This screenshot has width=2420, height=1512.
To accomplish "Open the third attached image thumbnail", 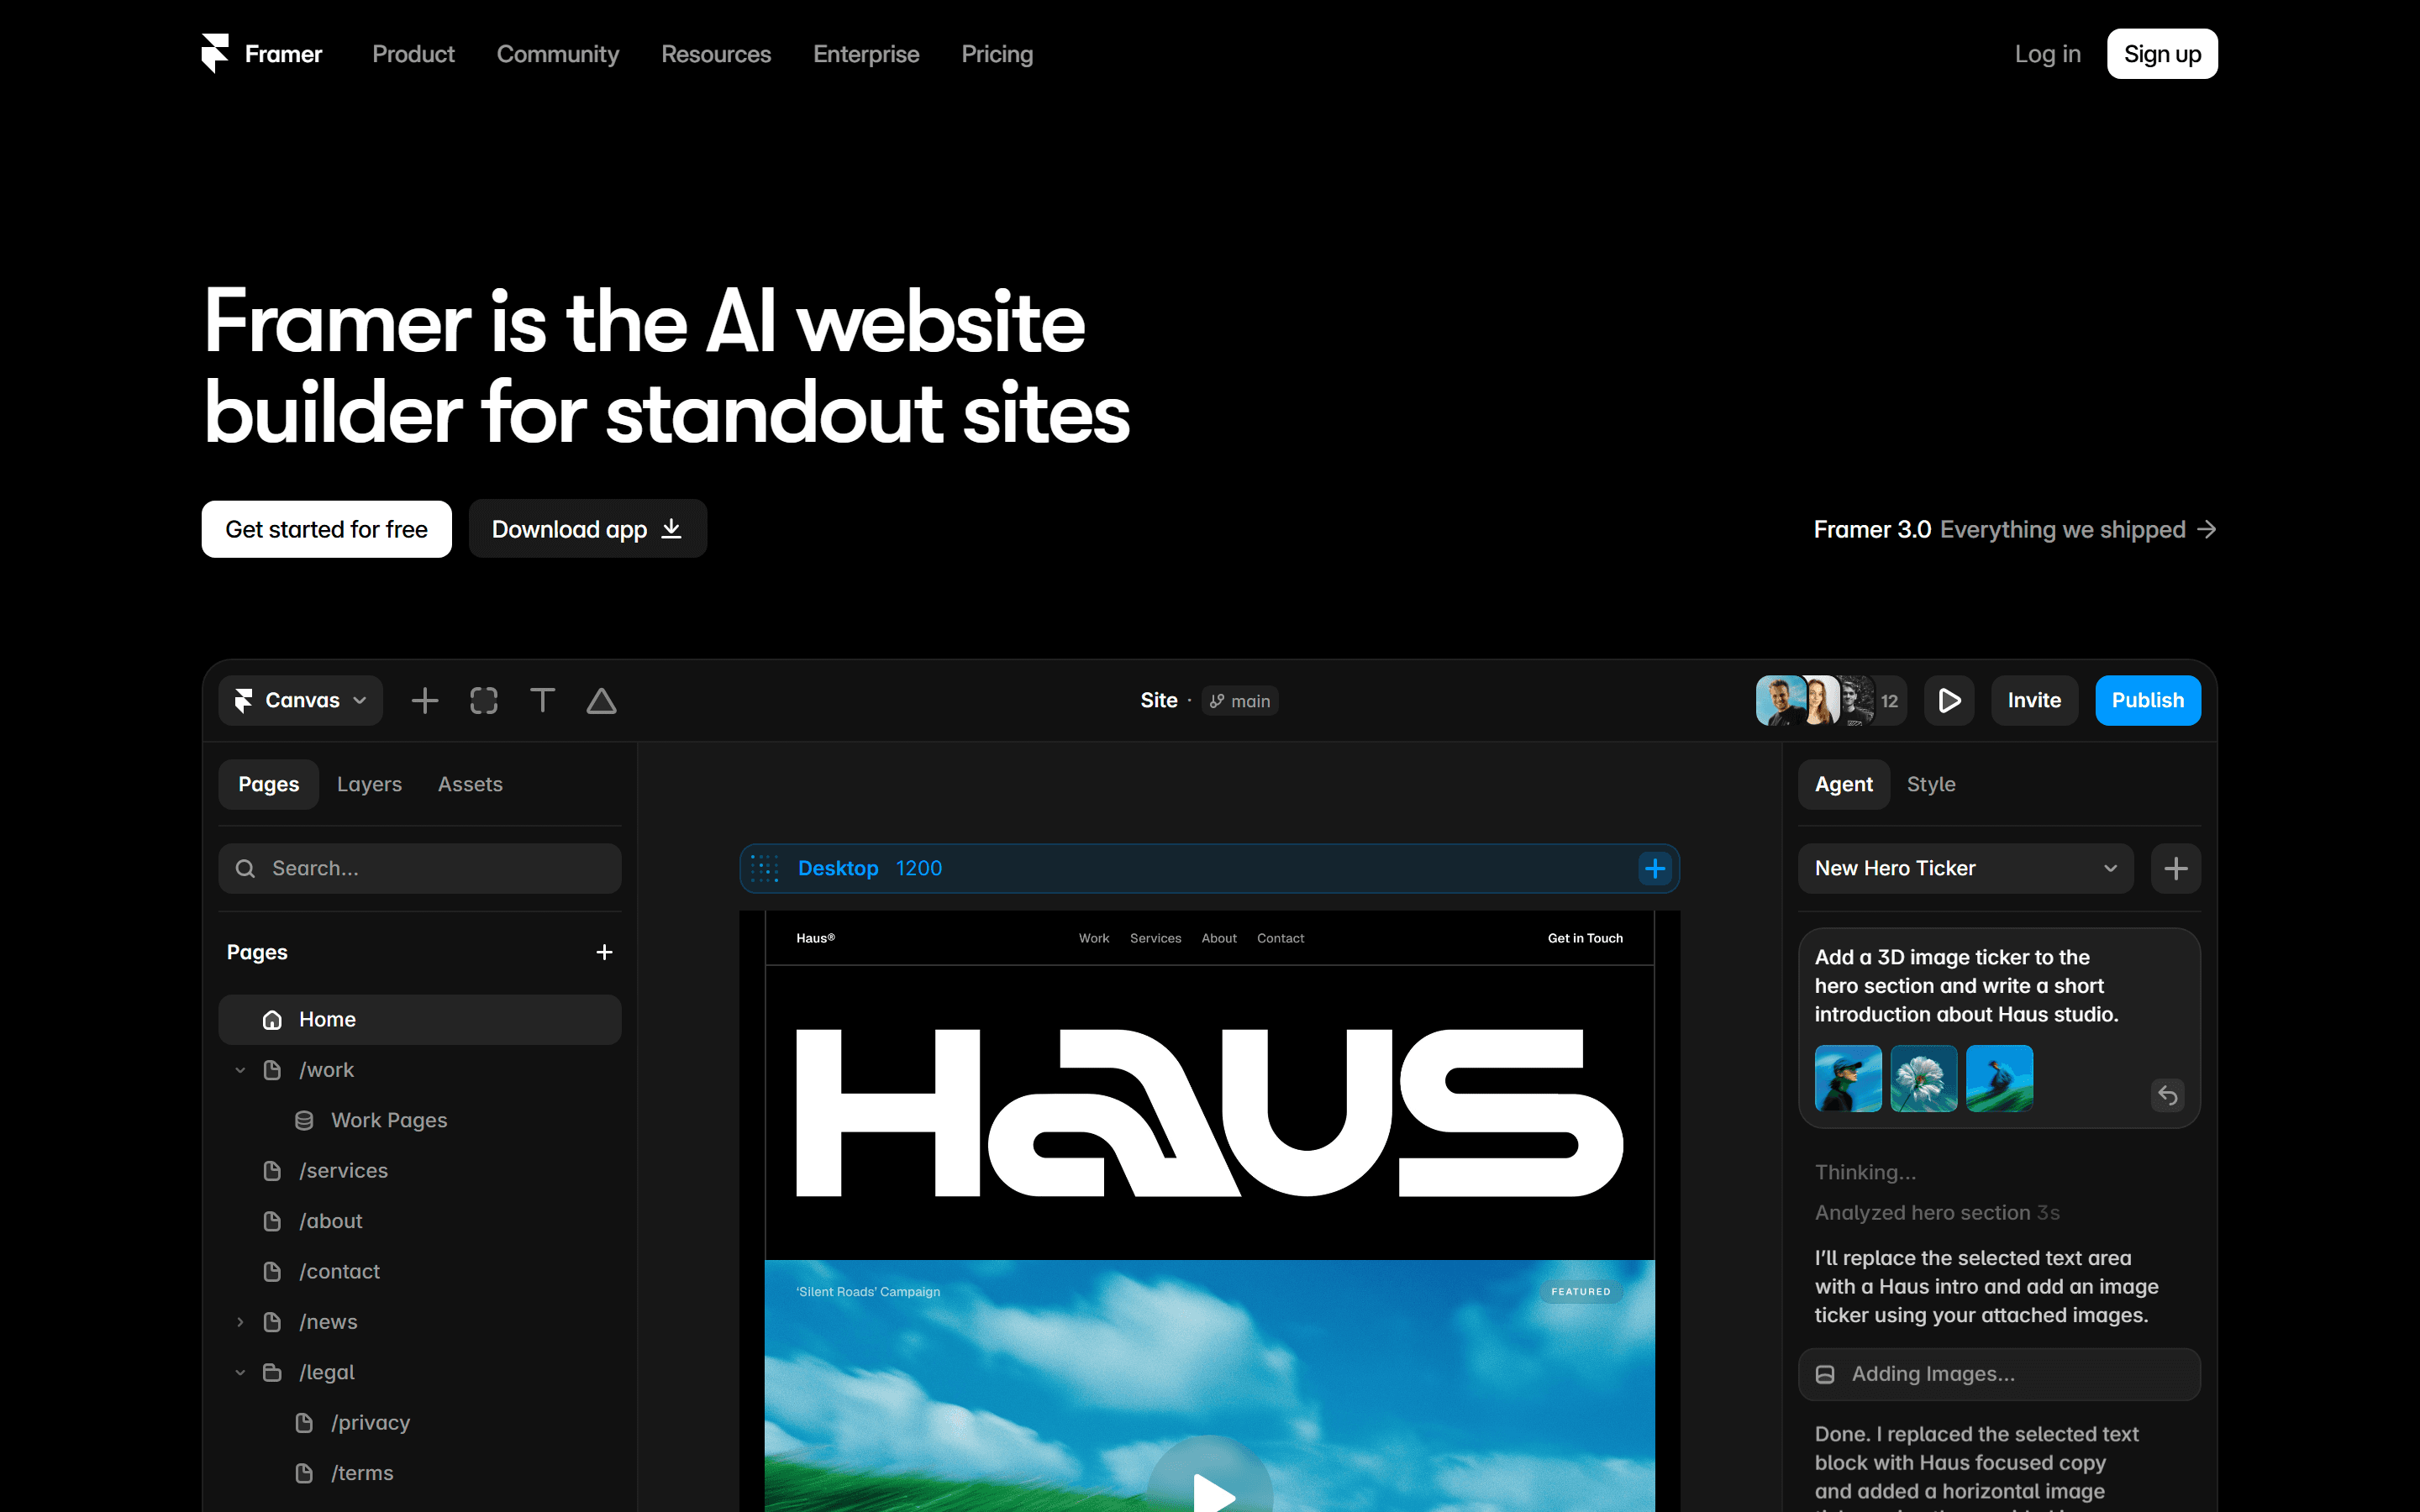I will pyautogui.click(x=2000, y=1079).
